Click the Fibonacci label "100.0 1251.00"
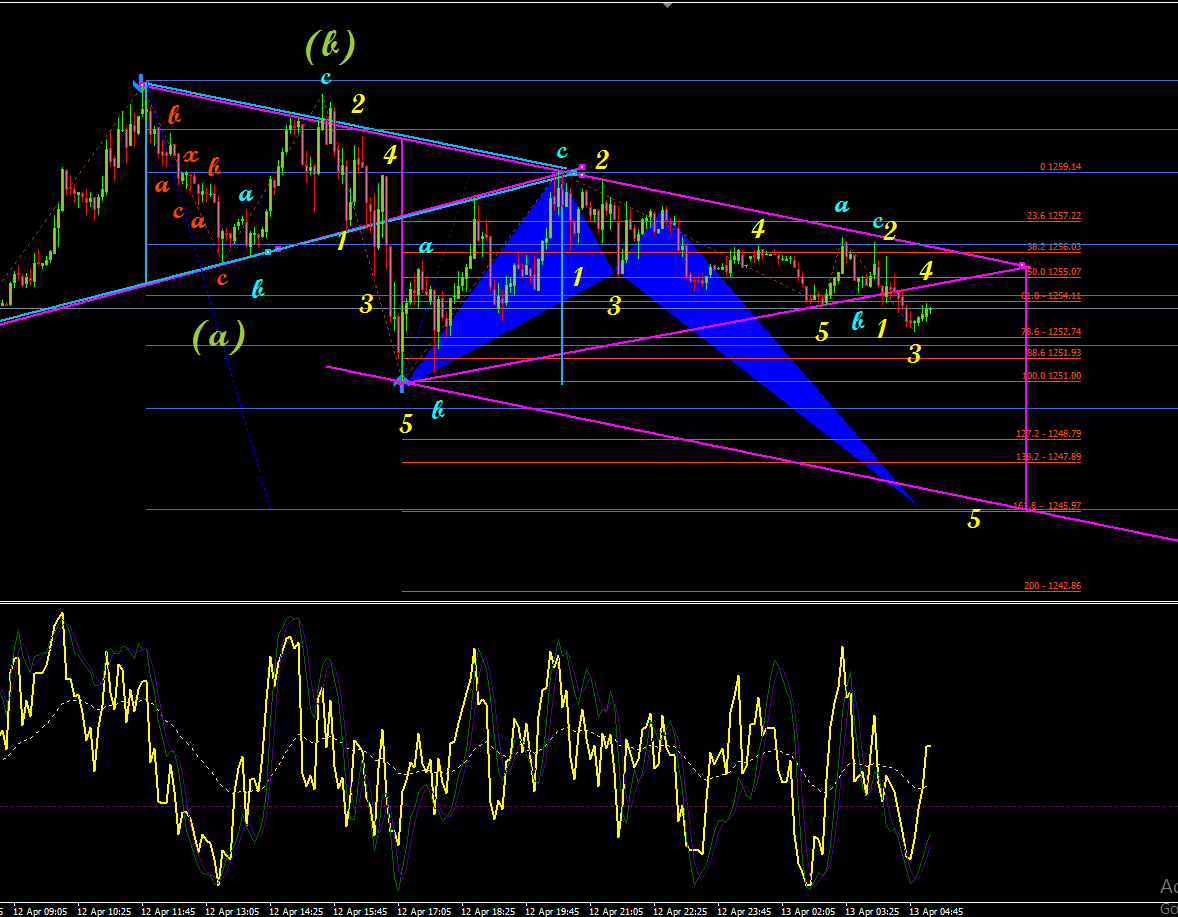This screenshot has height=917, width=1178. coord(1052,376)
